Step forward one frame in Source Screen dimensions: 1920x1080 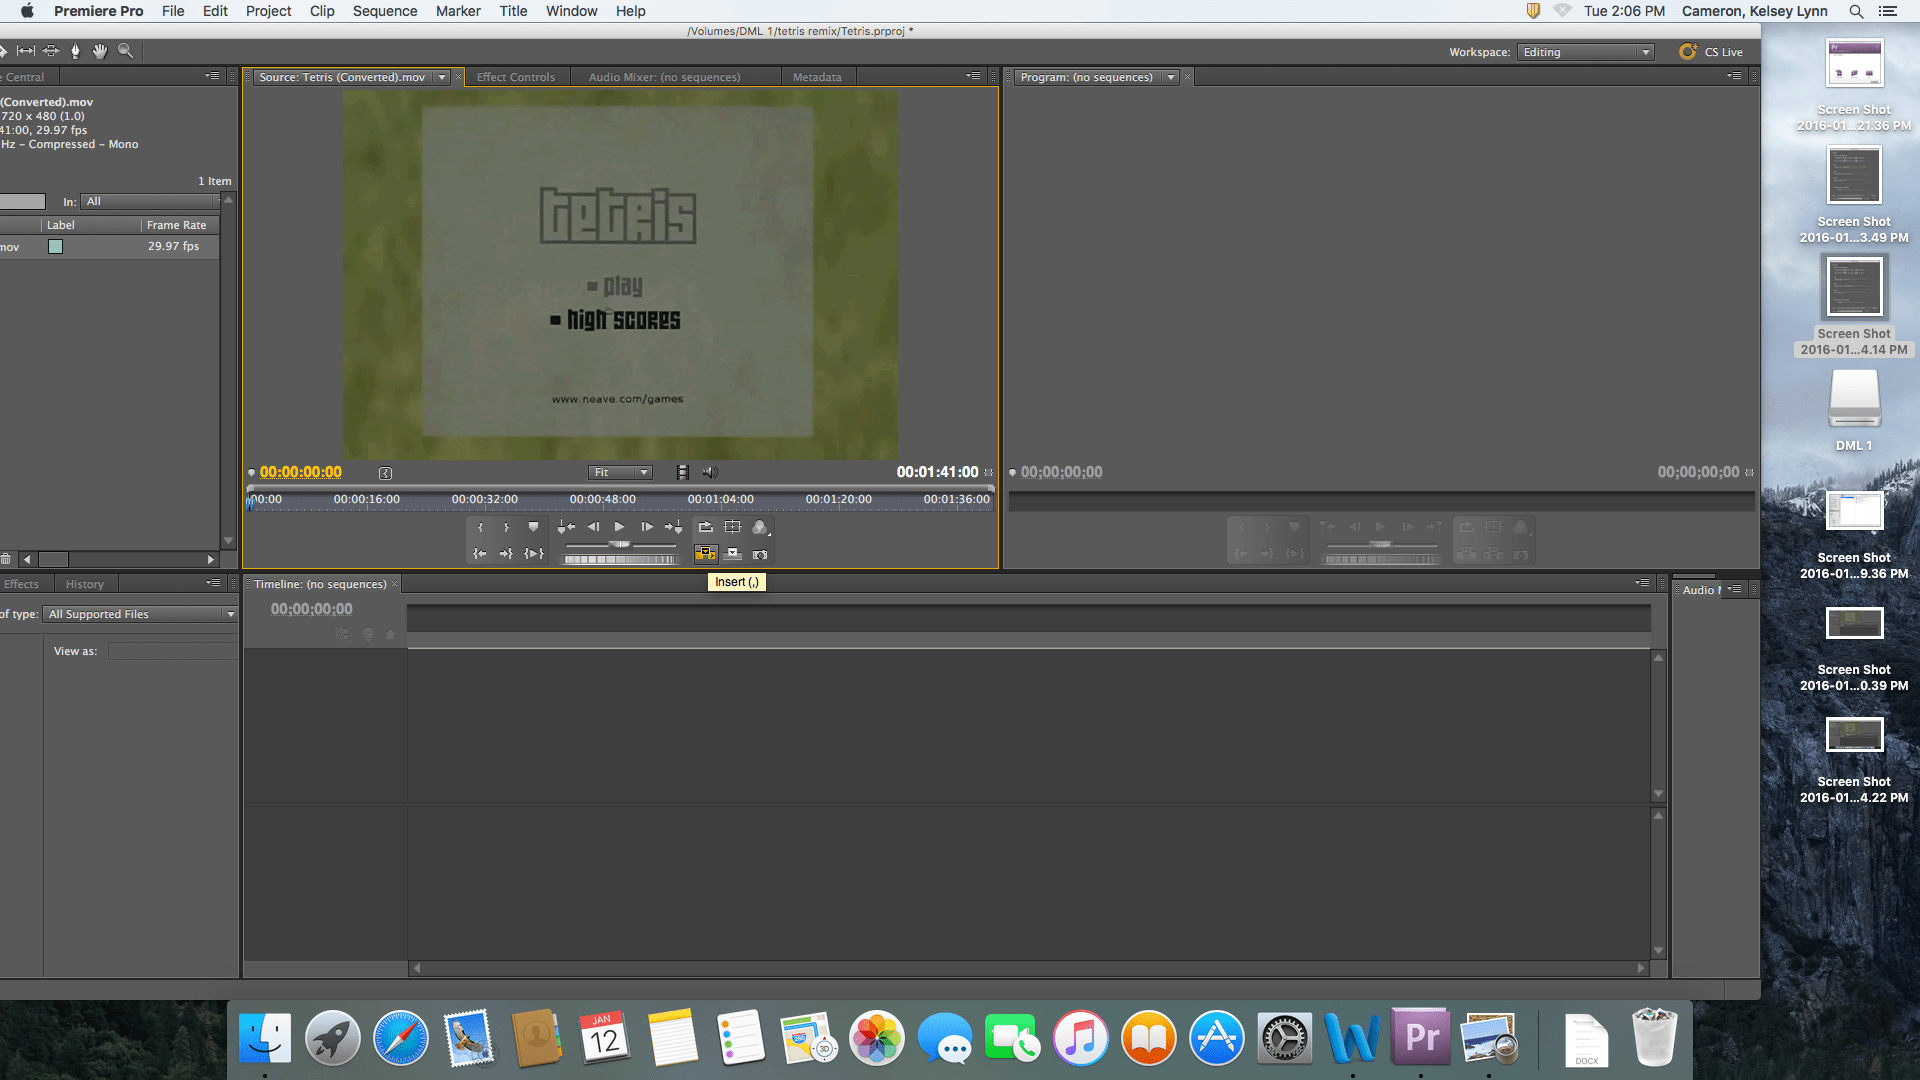[x=647, y=527]
